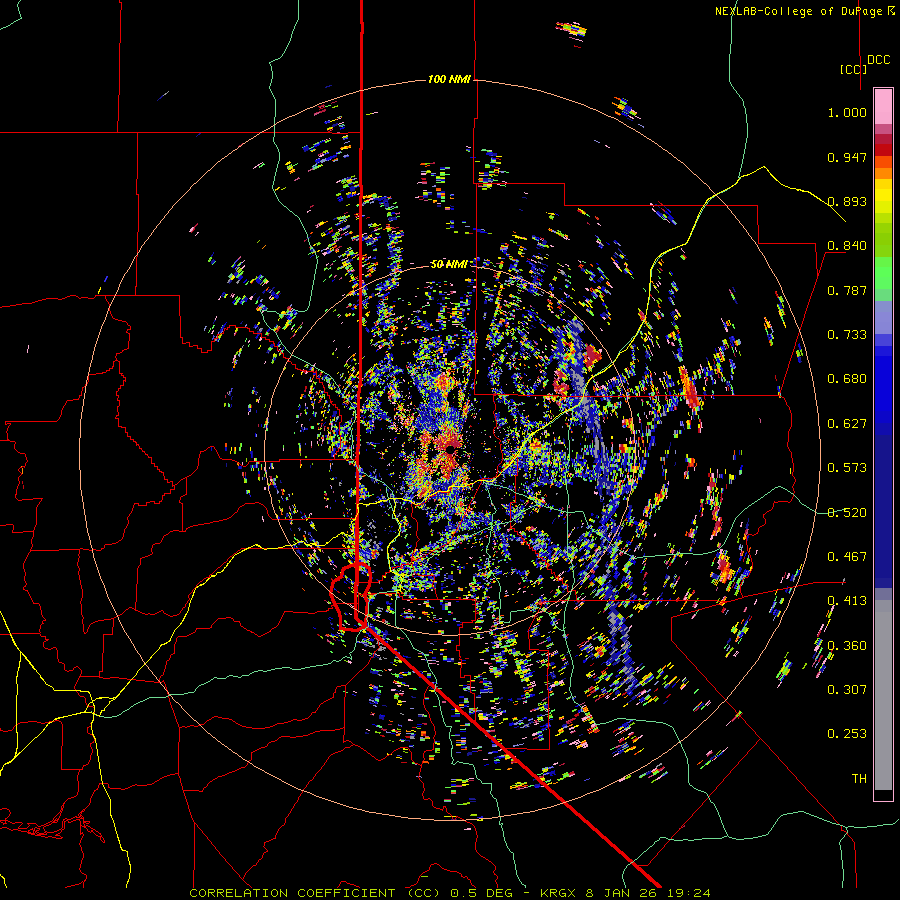Click the black radar site dot at center
The width and height of the screenshot is (900, 900).
452,448
